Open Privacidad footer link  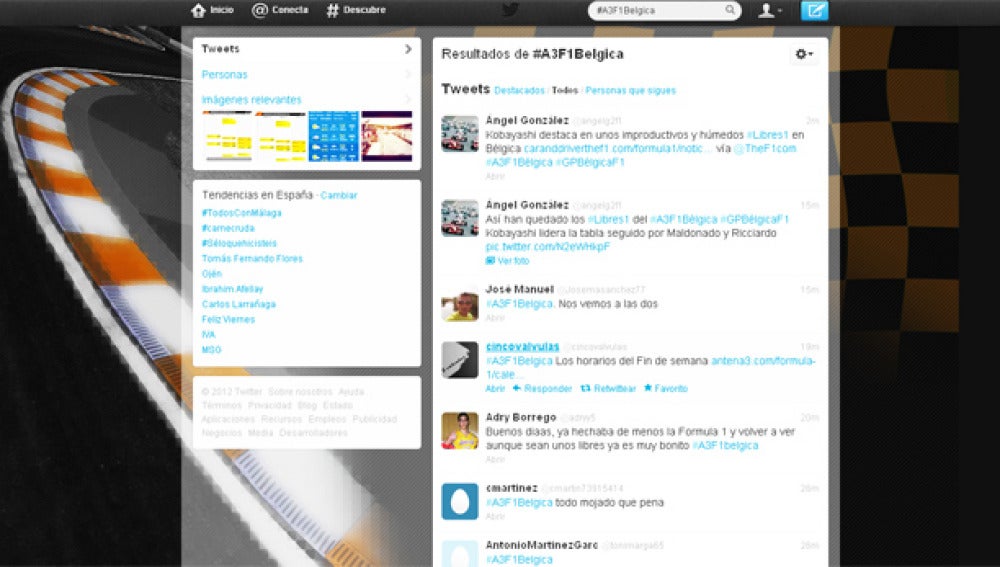269,406
